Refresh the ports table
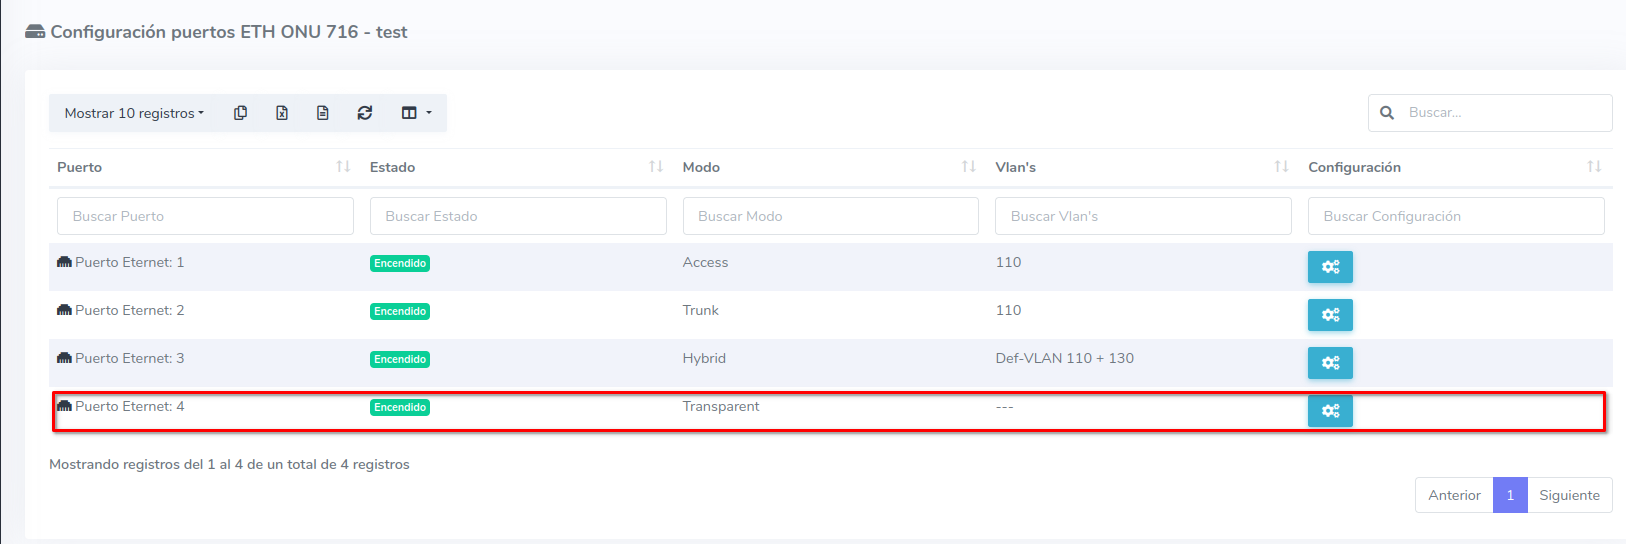Screen dimensions: 1626x544 pos(365,113)
